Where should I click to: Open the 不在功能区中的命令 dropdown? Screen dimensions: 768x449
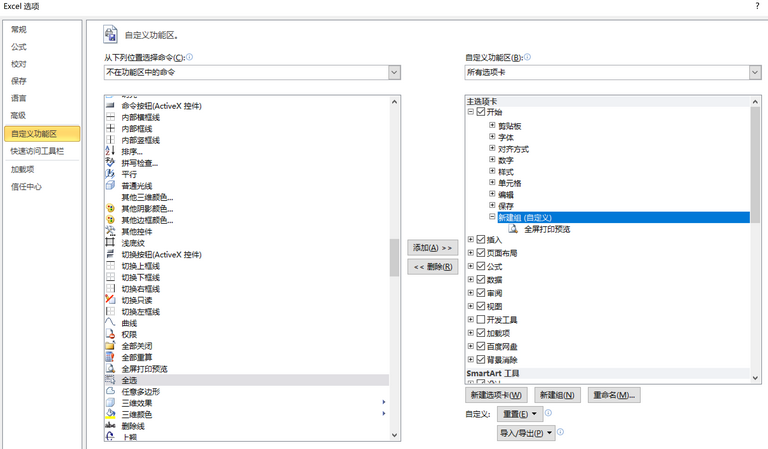pos(394,72)
